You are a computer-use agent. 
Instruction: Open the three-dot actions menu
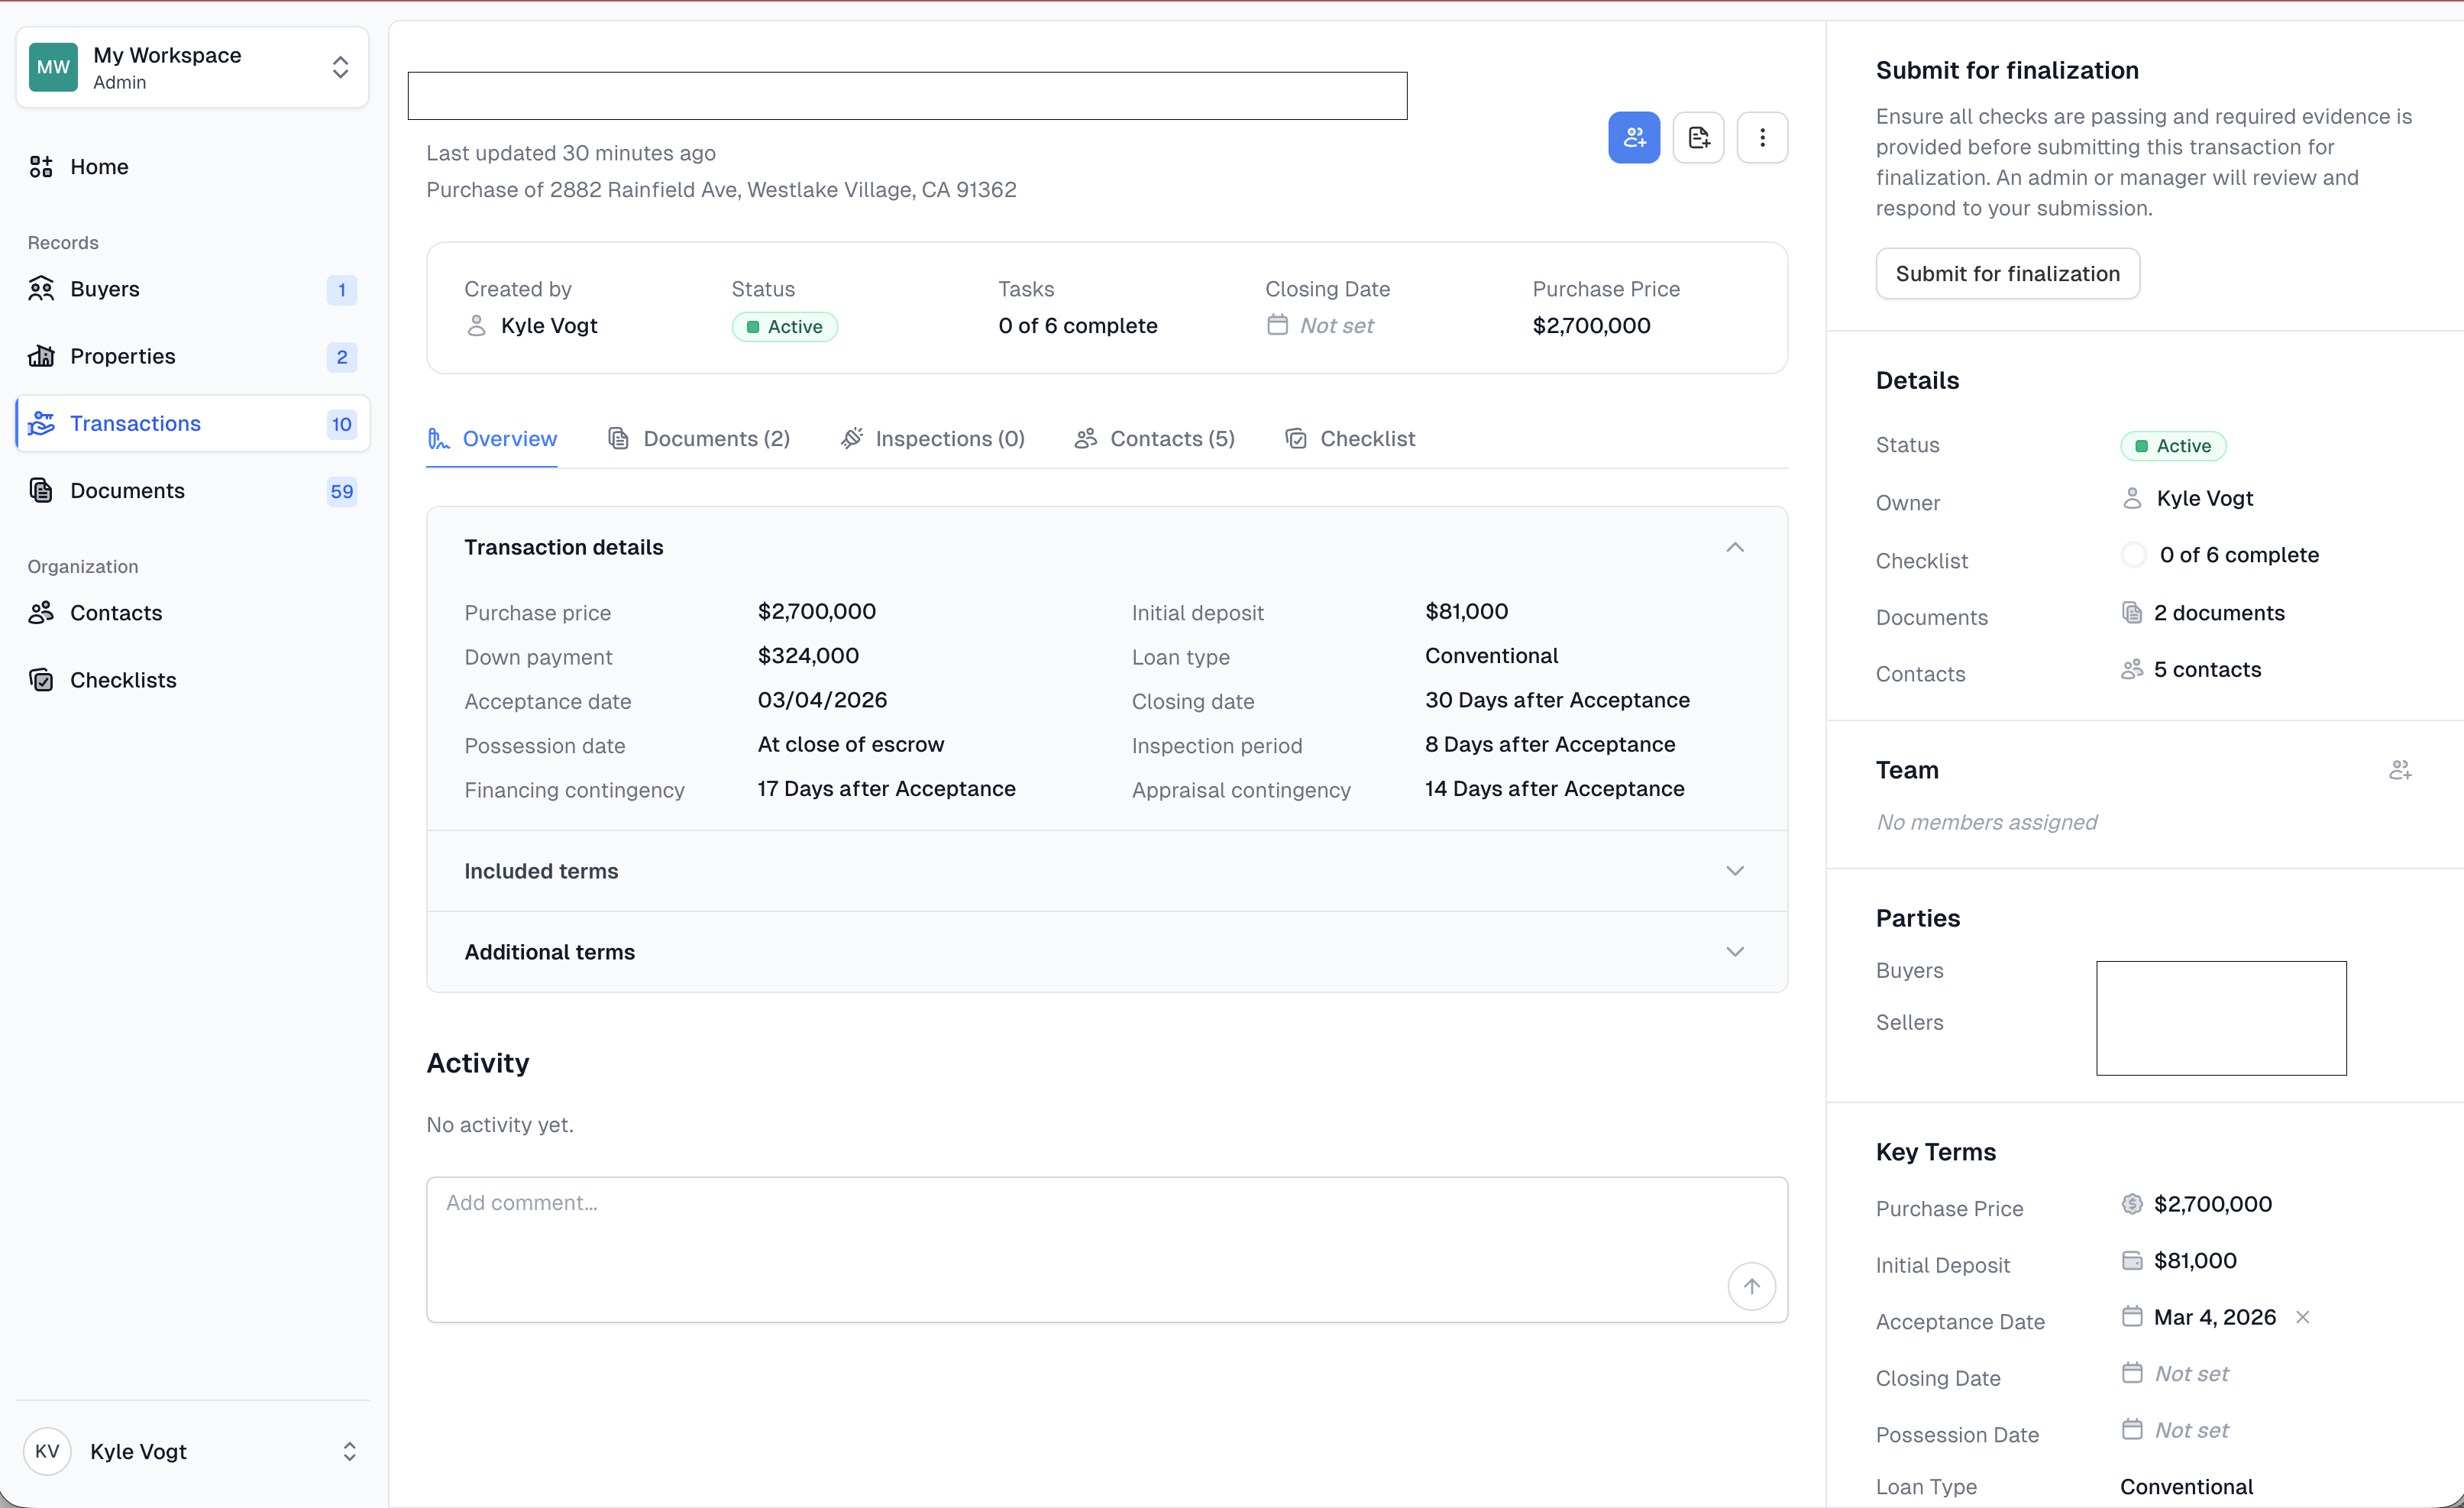[1761, 137]
